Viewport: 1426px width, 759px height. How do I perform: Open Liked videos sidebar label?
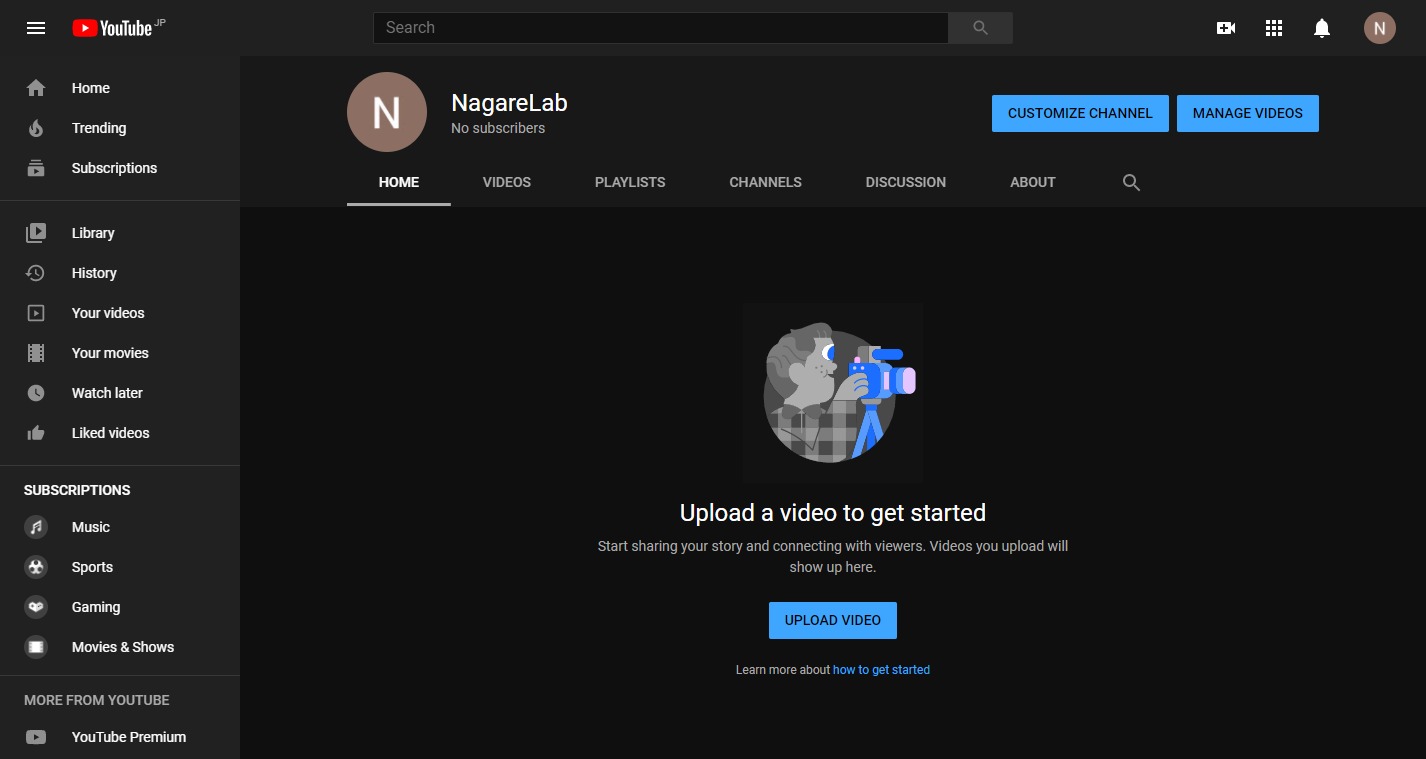(110, 433)
